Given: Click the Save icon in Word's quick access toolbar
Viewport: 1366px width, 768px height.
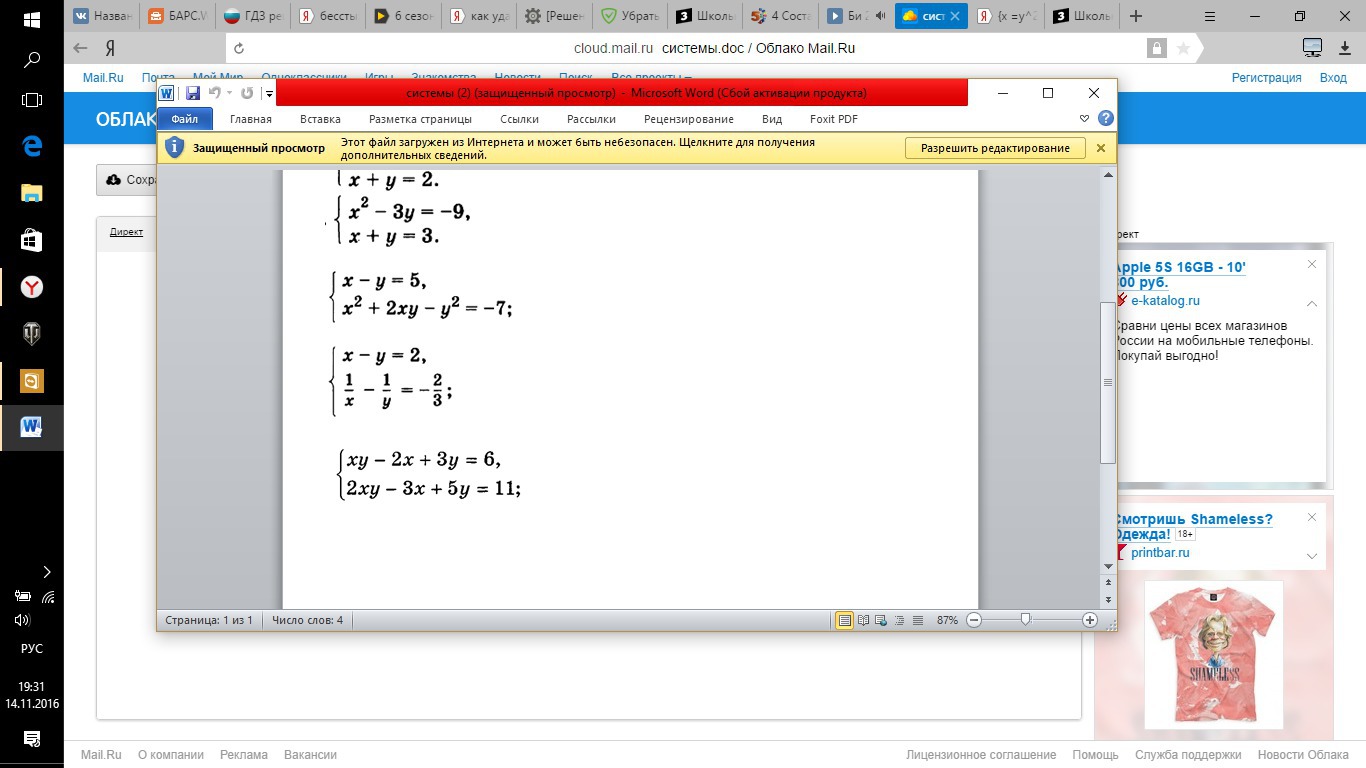Looking at the screenshot, I should [192, 93].
